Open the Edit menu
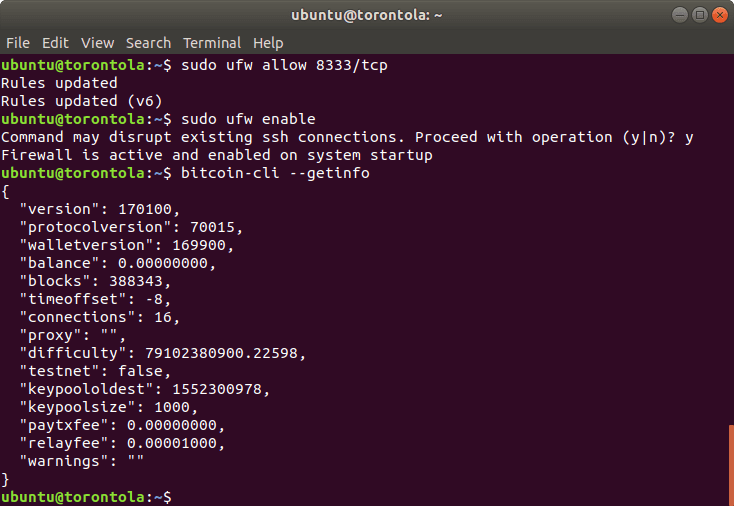734x506 pixels. 55,43
